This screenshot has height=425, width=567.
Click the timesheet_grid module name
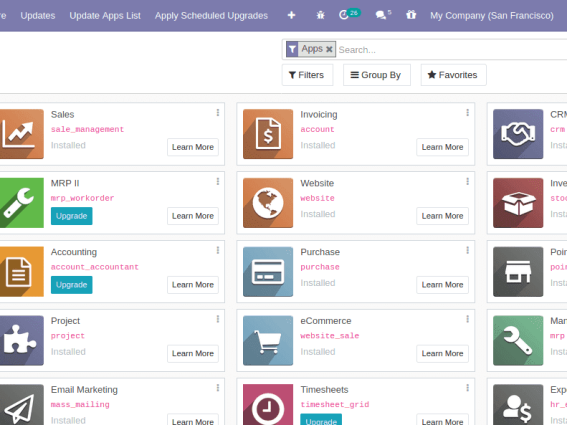[x=335, y=404]
